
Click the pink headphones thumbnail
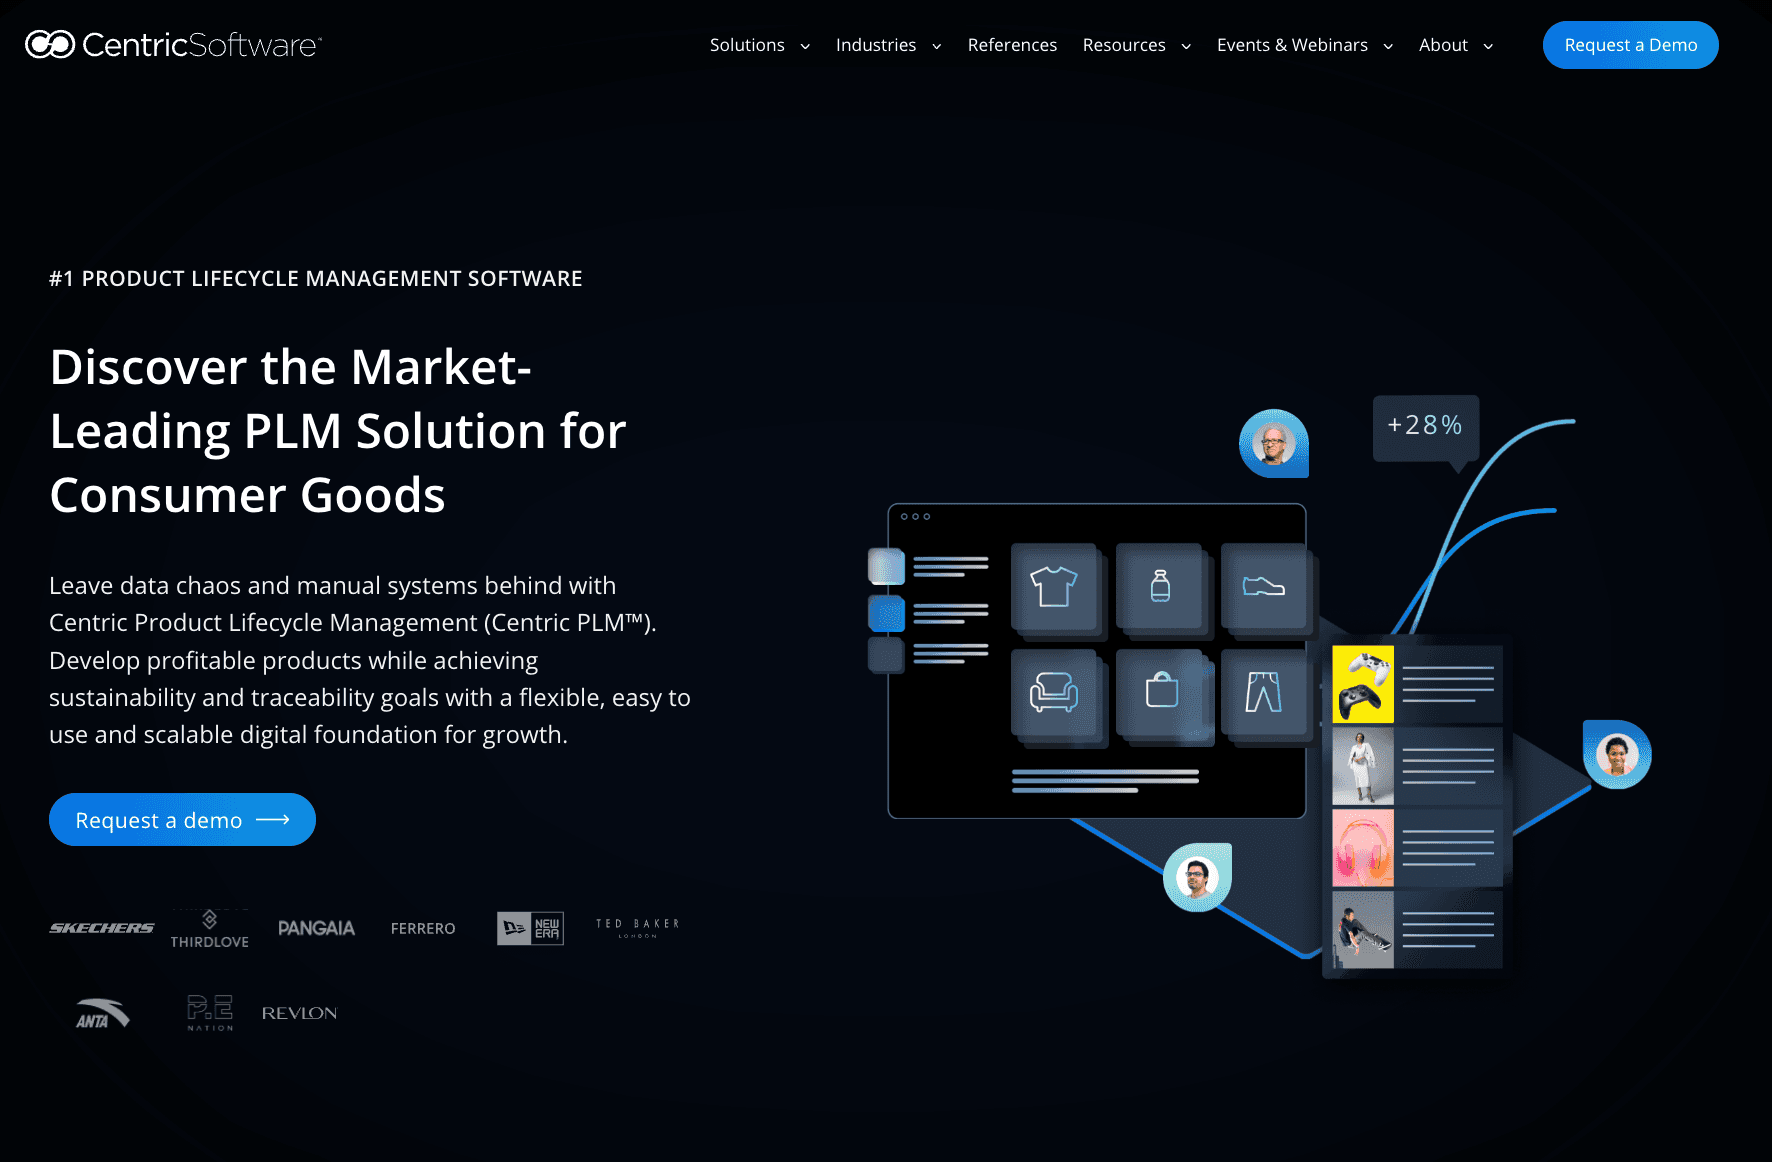tap(1363, 848)
